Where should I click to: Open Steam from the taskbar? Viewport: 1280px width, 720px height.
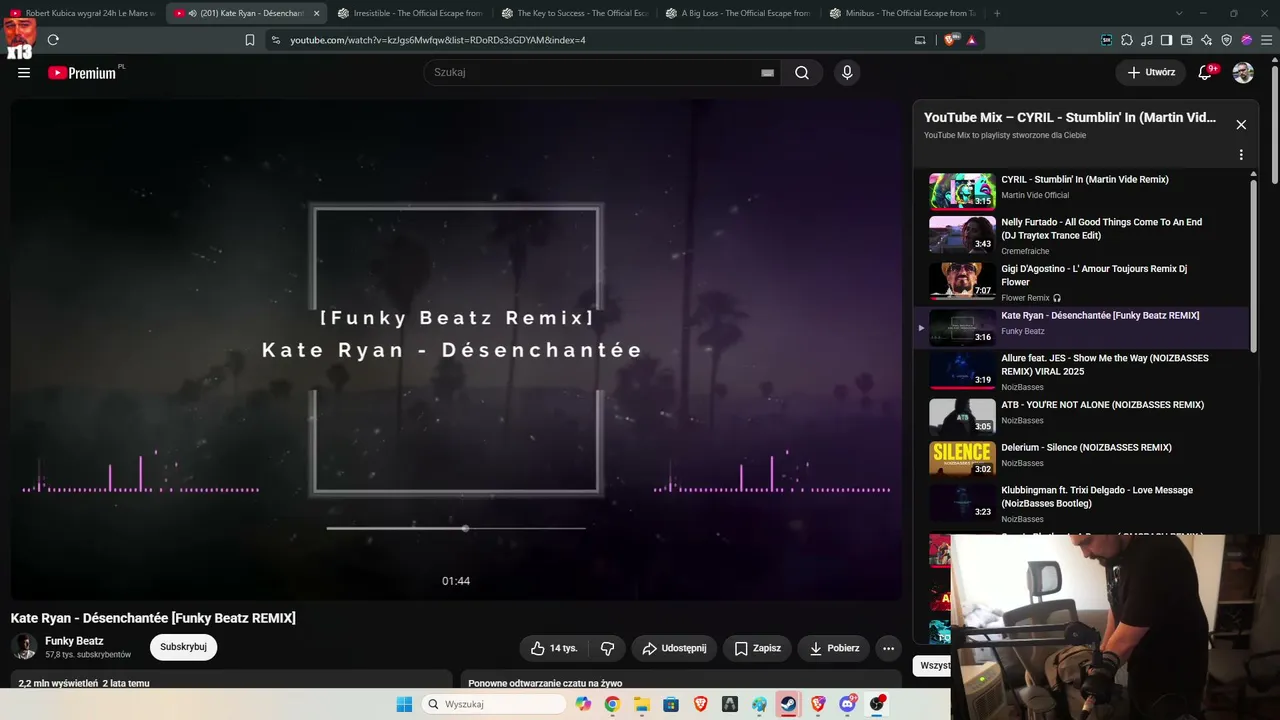(x=788, y=704)
